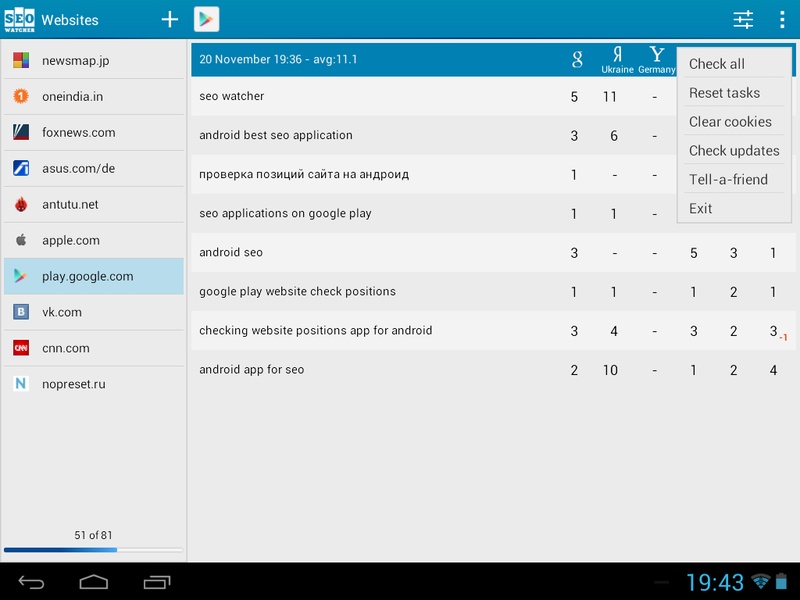
Task: Click apple.com apple logo favicon
Action: tap(21, 240)
